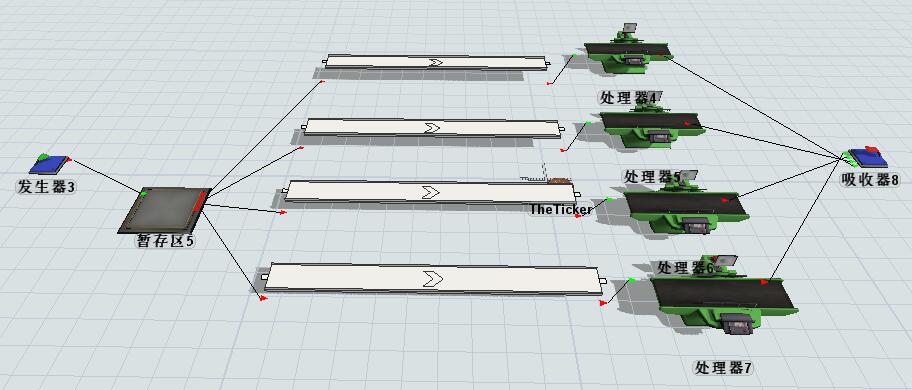
Task: Click the 吸收器8 text label
Action: point(870,180)
